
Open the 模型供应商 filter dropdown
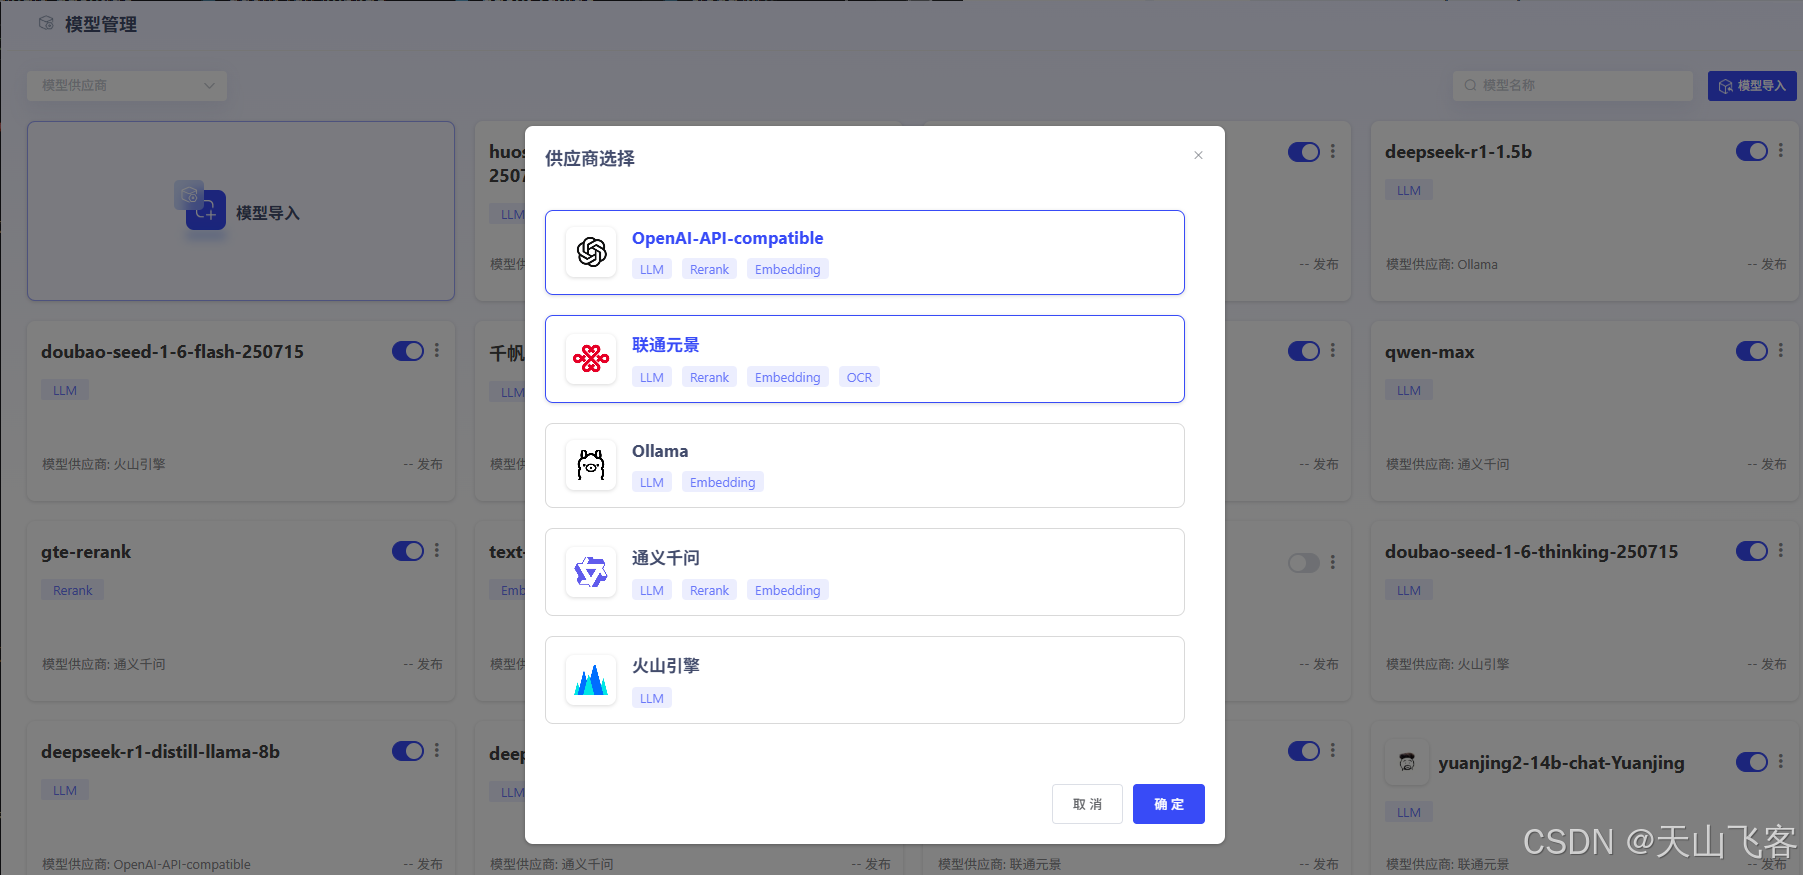pyautogui.click(x=127, y=86)
